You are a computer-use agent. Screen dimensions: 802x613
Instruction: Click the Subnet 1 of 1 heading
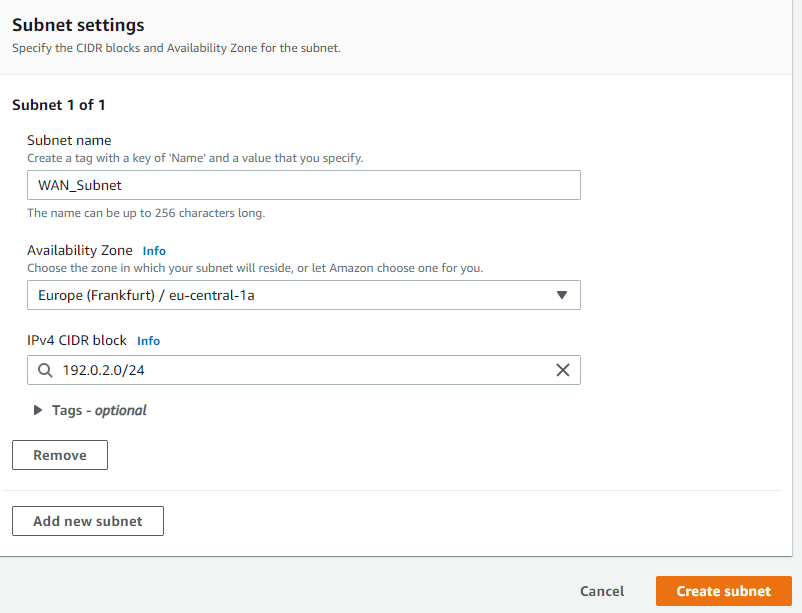click(59, 105)
